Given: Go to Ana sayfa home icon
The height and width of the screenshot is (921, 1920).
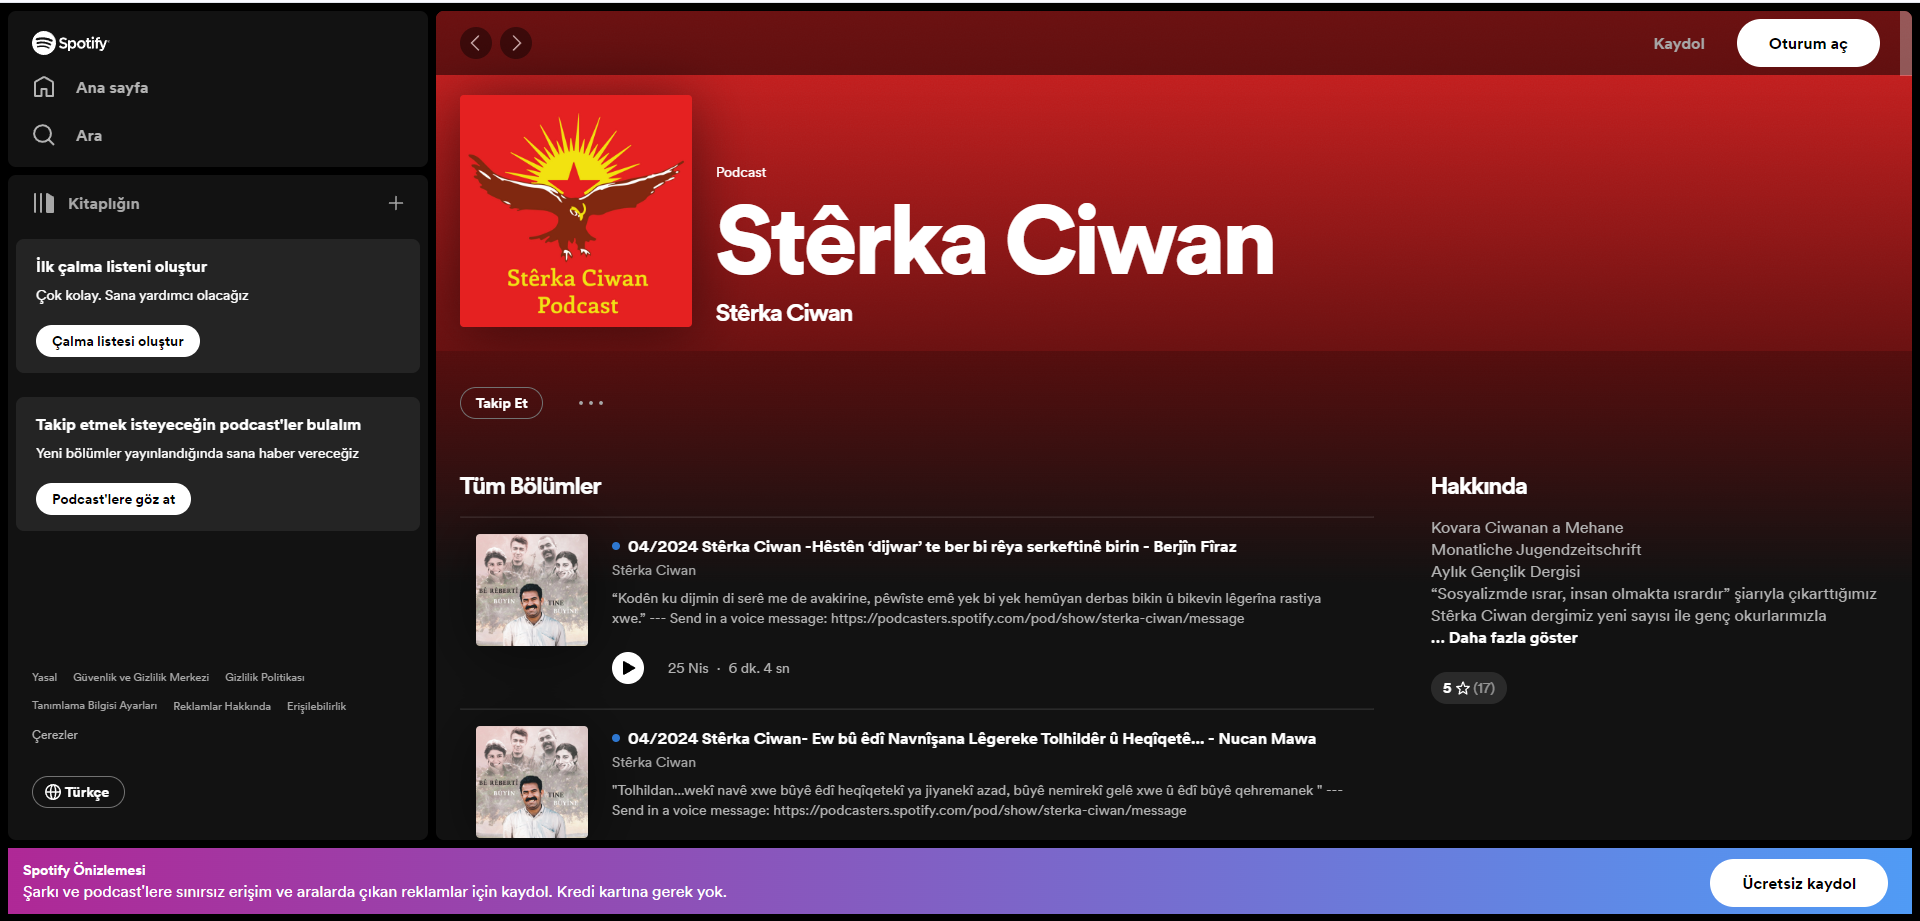Looking at the screenshot, I should pyautogui.click(x=44, y=87).
